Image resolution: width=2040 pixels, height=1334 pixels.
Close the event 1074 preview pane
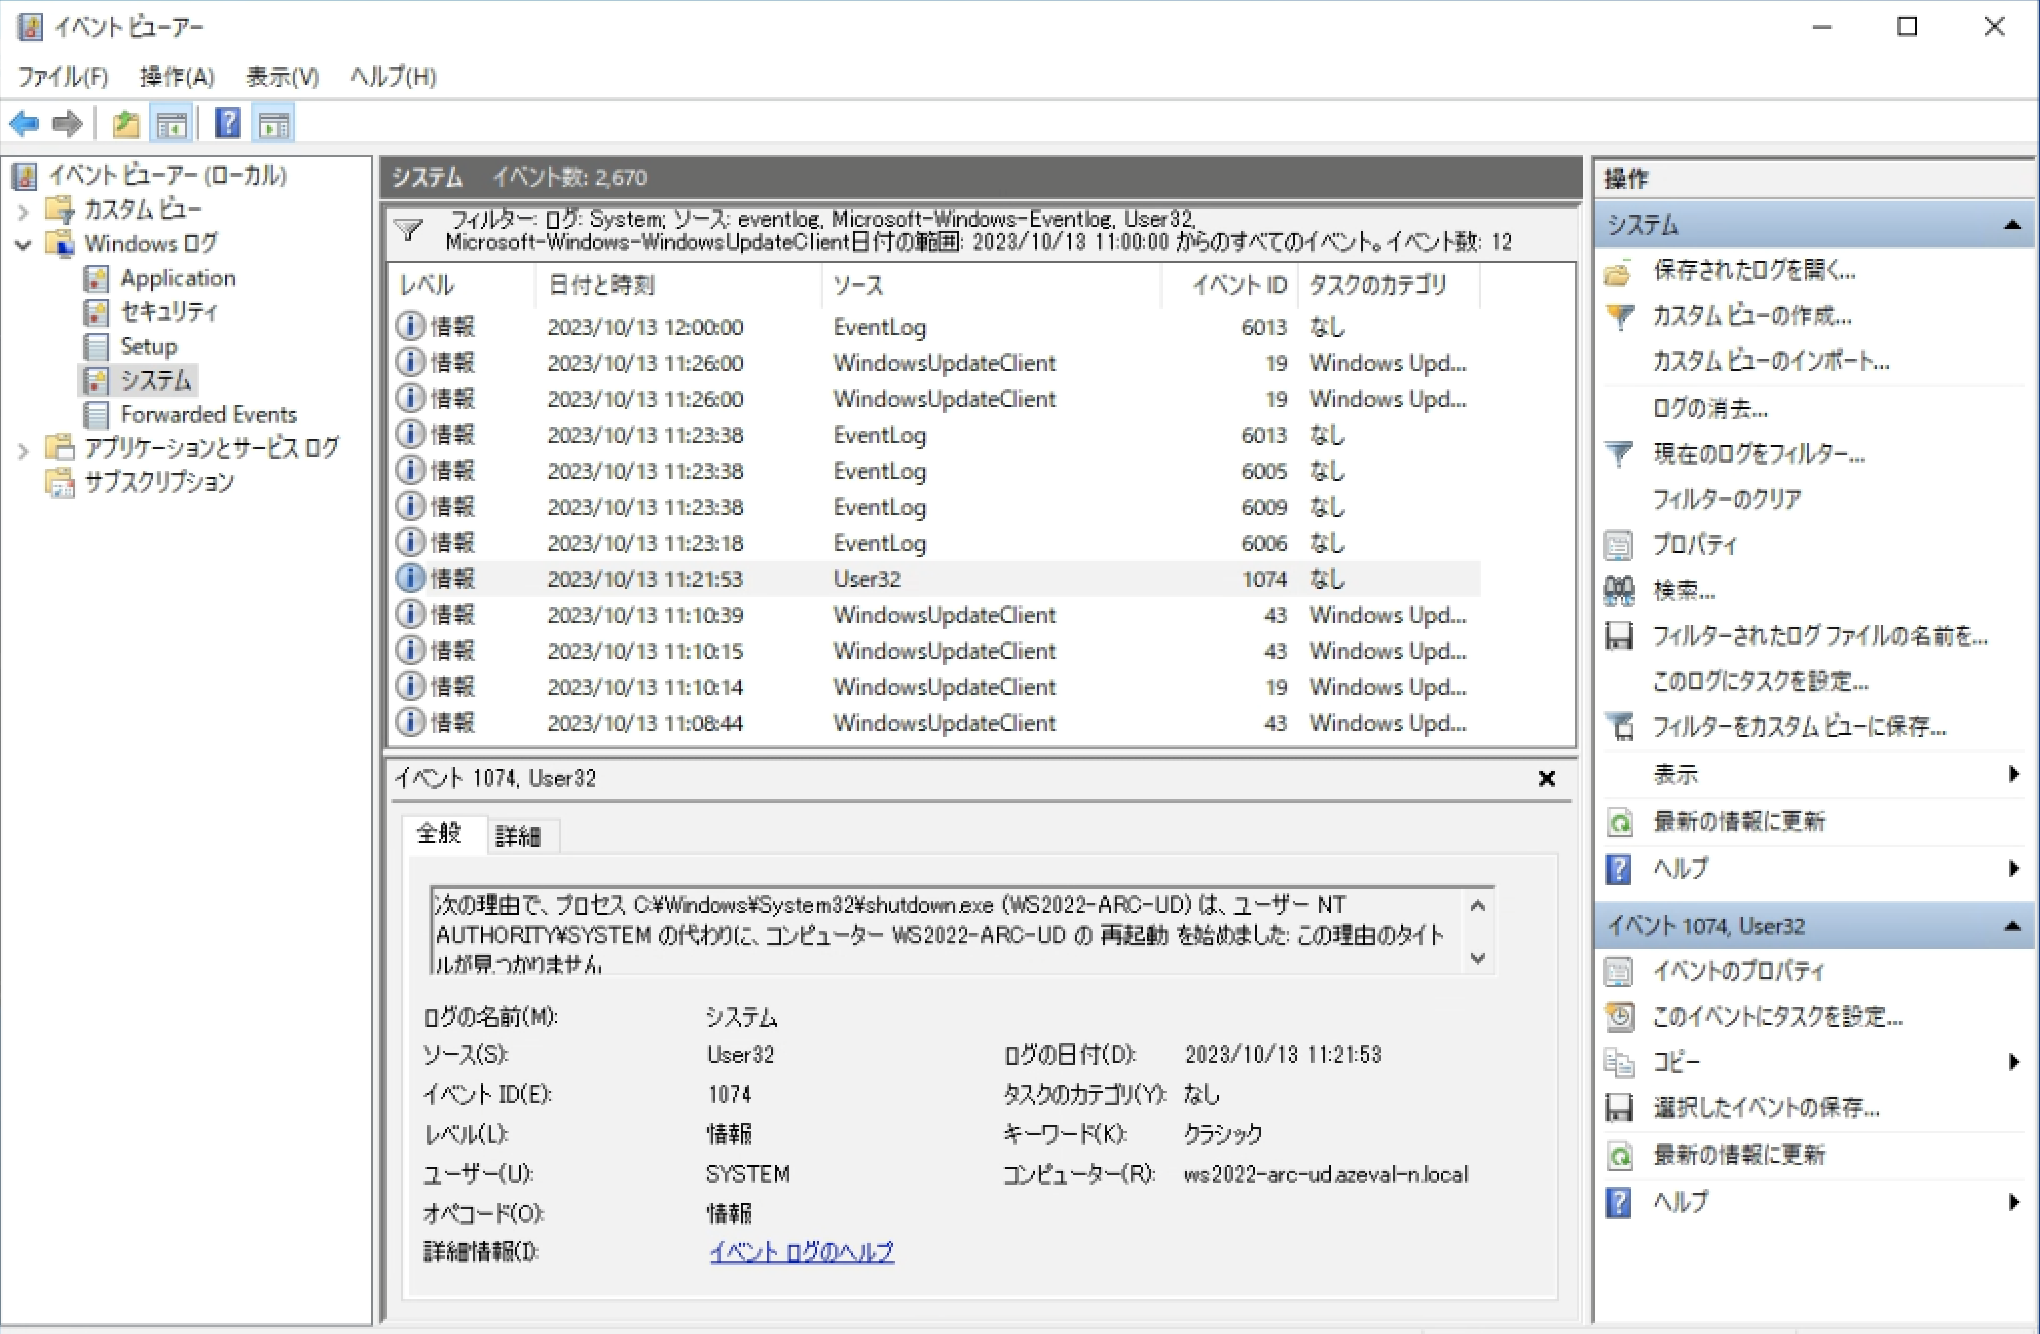tap(1547, 779)
